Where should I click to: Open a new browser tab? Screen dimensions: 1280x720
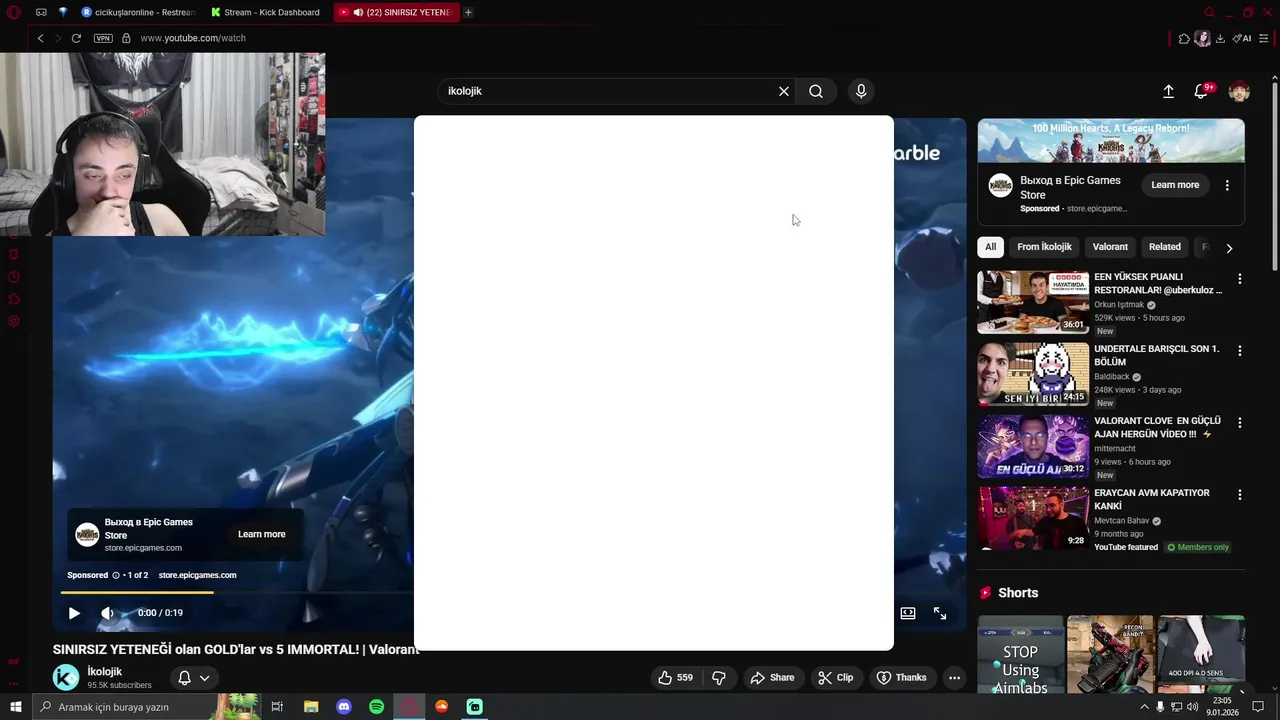(468, 12)
